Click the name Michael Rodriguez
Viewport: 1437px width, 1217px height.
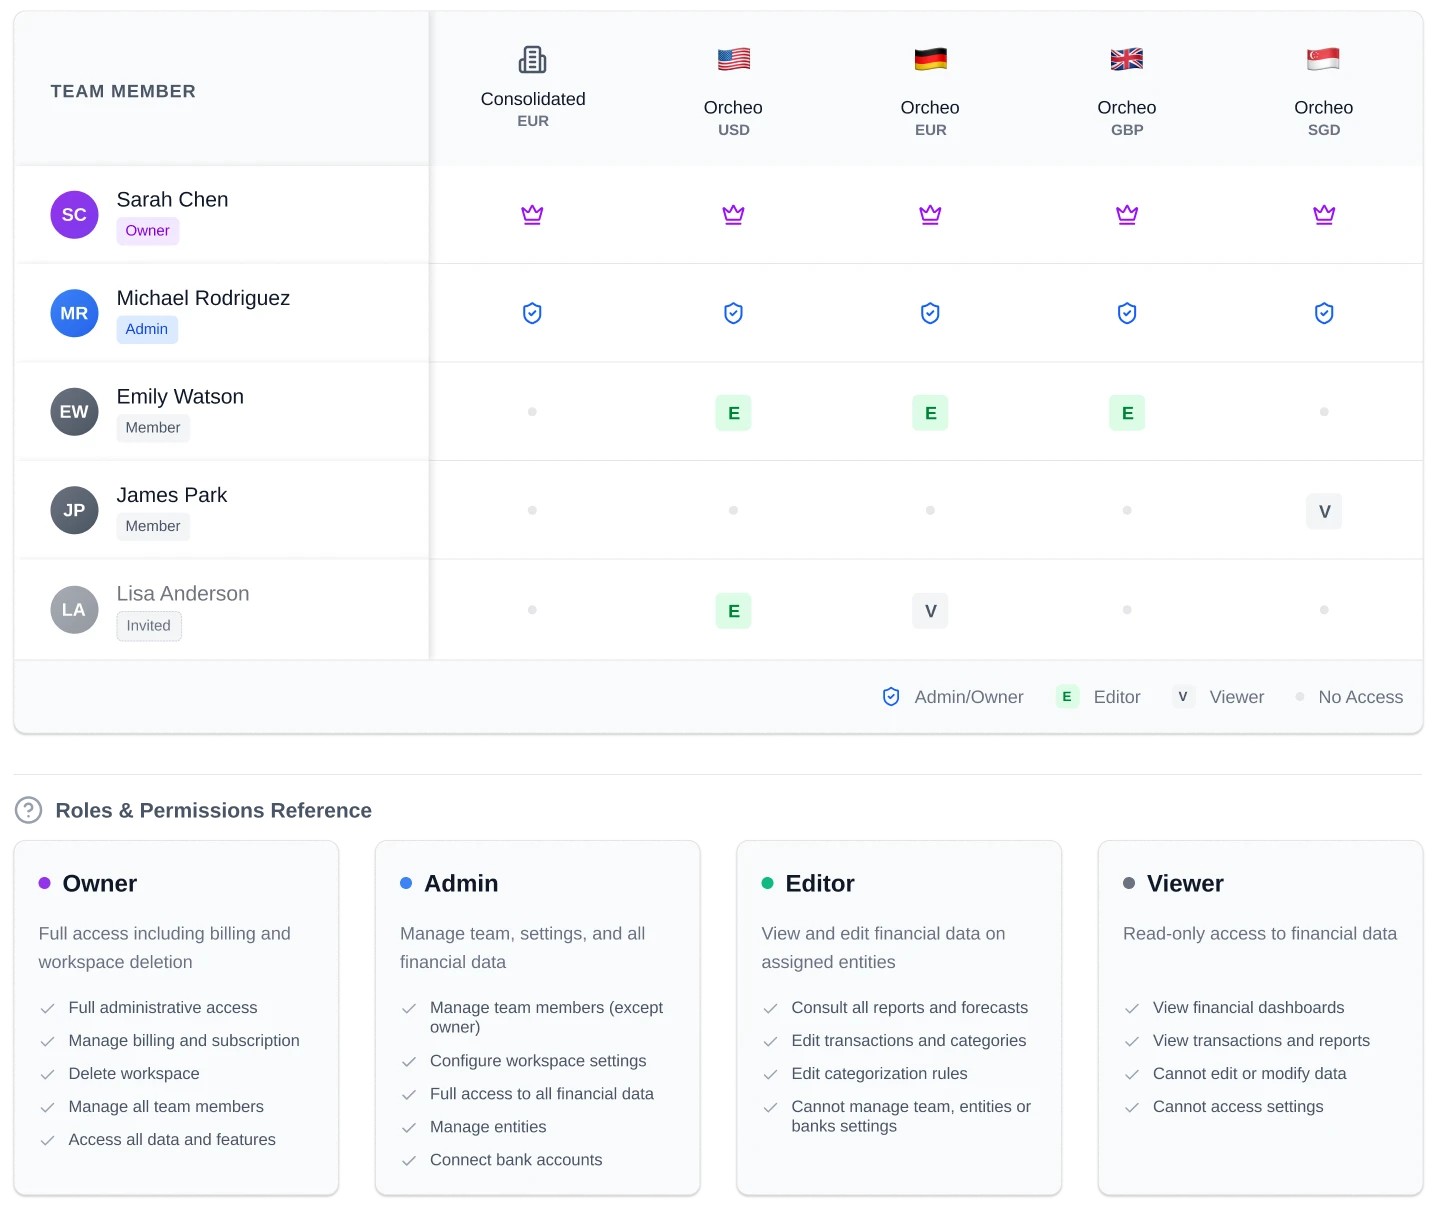(203, 298)
